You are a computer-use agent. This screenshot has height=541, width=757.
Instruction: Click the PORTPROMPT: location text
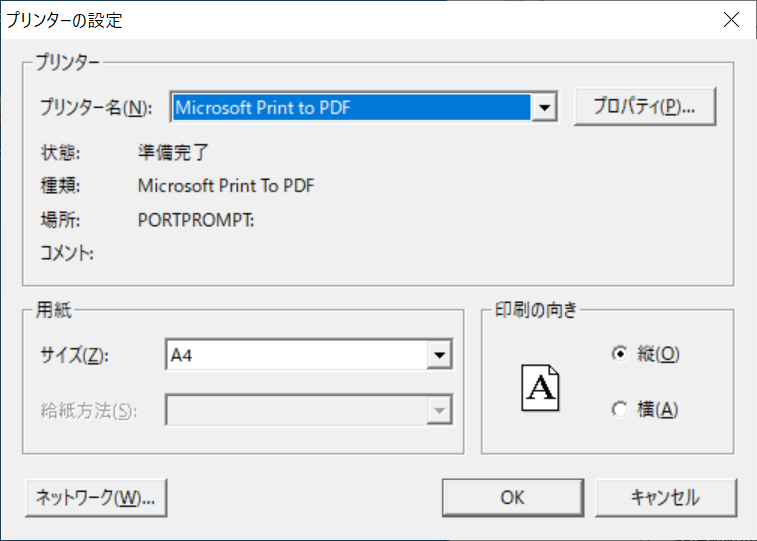[x=196, y=220]
